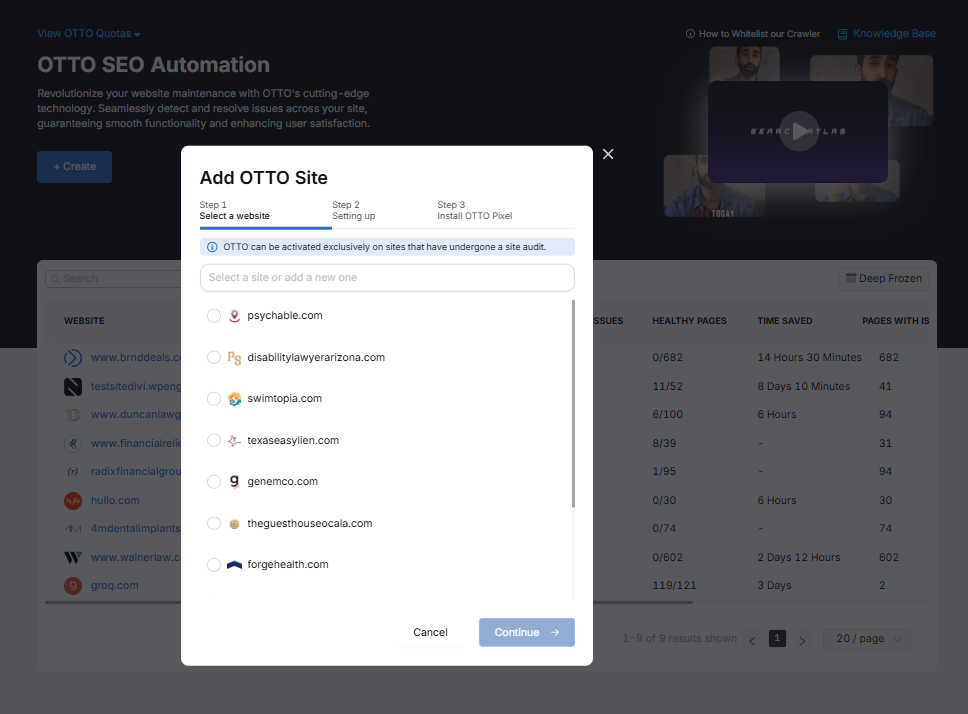The height and width of the screenshot is (714, 968).
Task: Click the swimtopia.com favicon
Action: pos(234,399)
